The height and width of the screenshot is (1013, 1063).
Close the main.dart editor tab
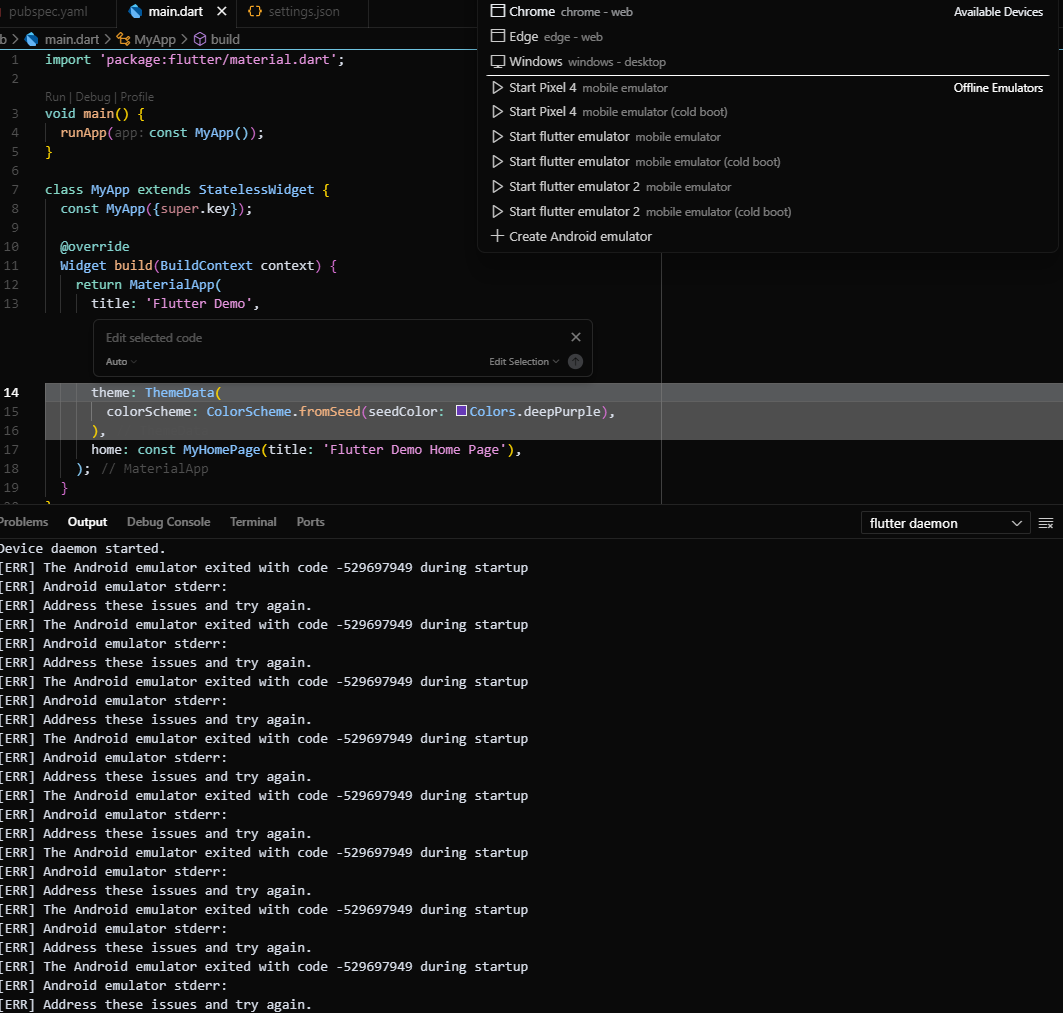click(222, 12)
